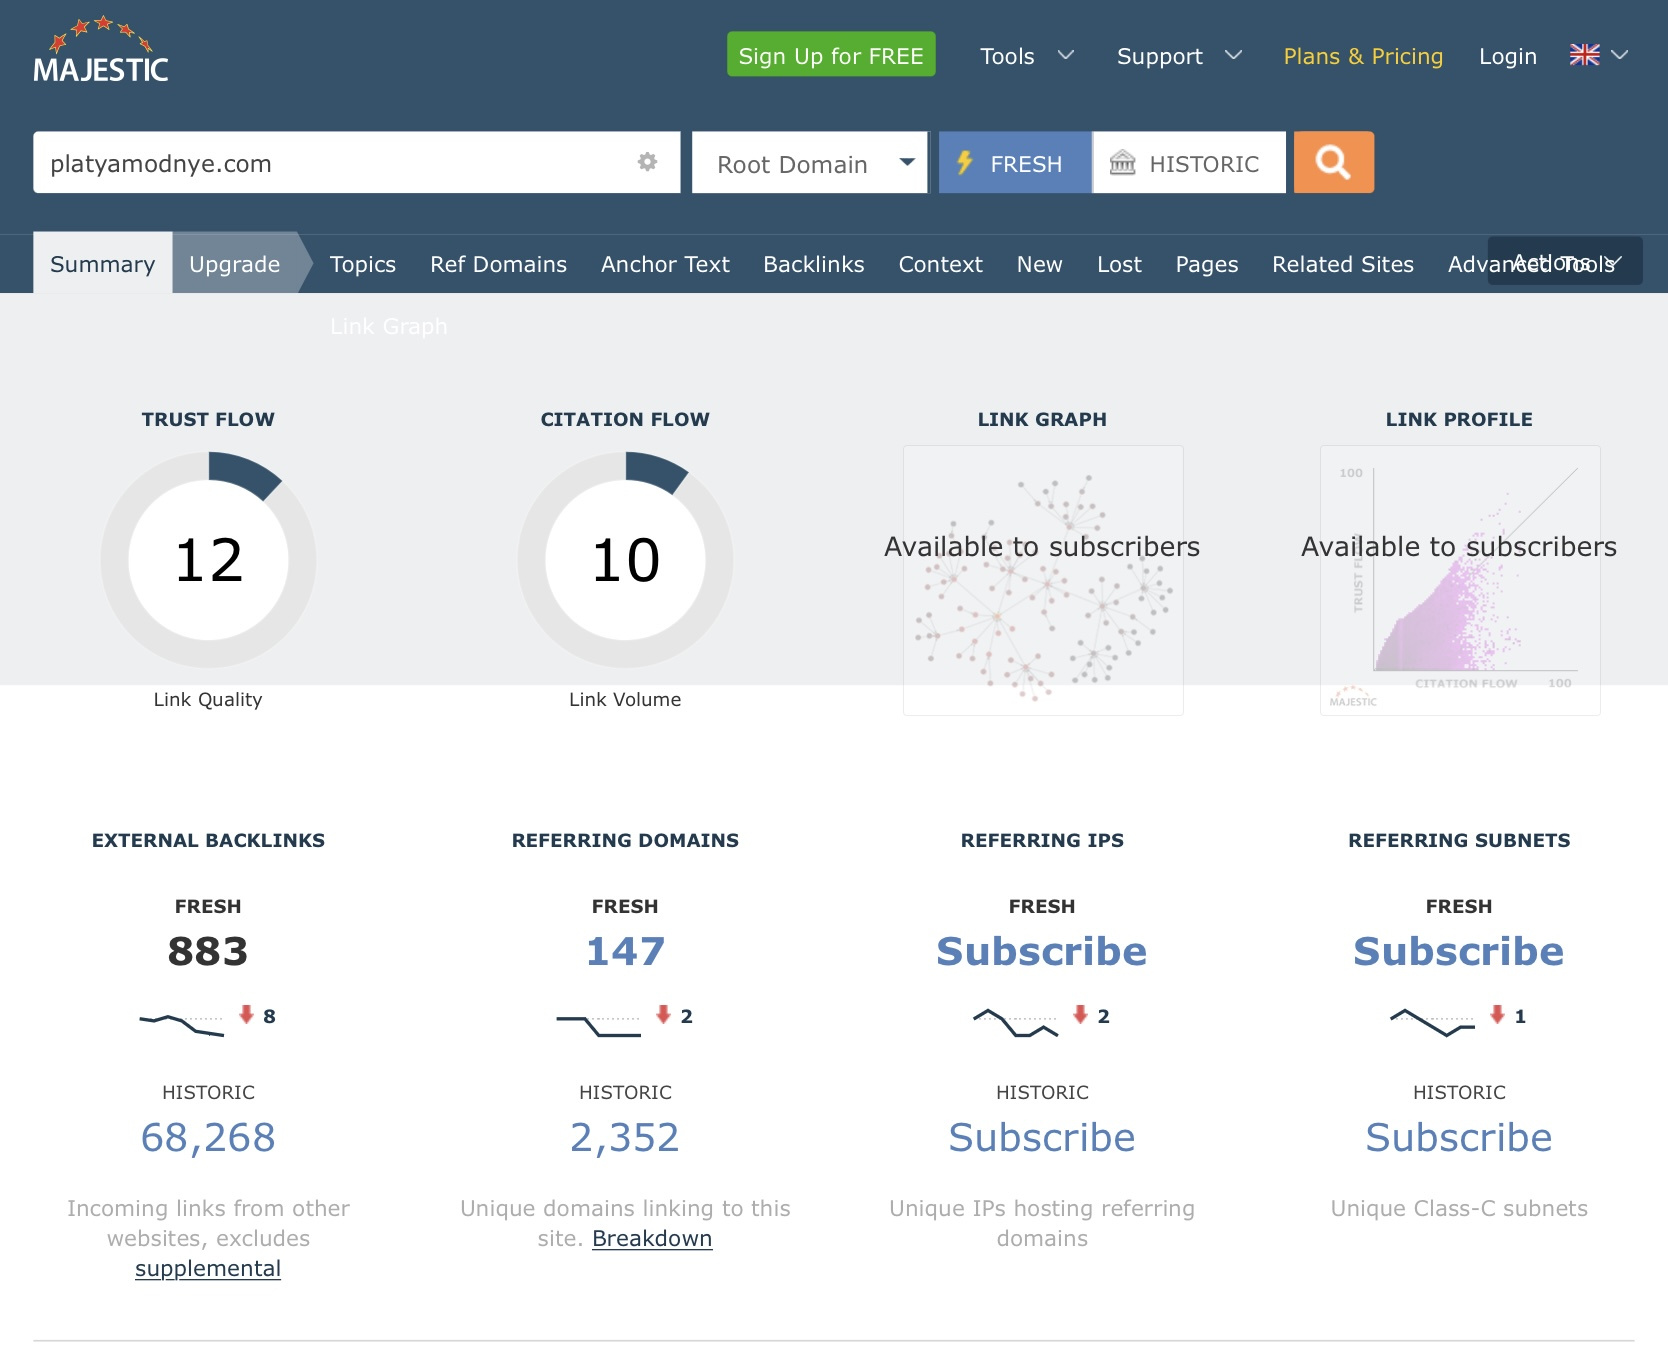
Task: Expand the Support menu chevron
Action: coord(1234,55)
